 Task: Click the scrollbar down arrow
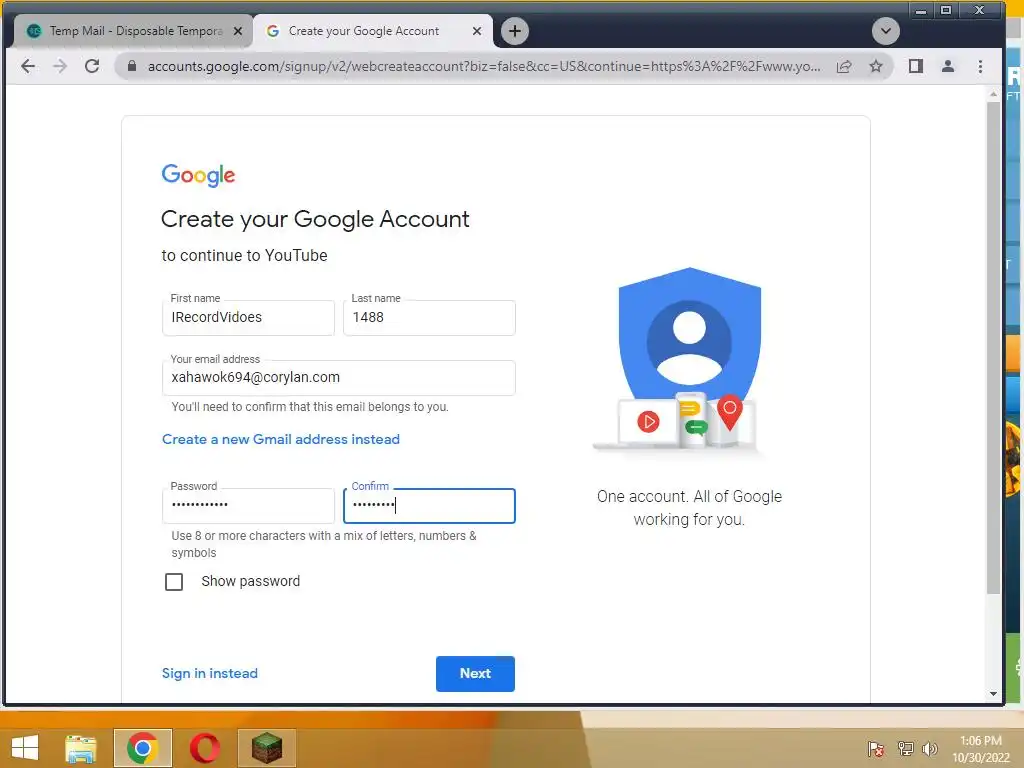pyautogui.click(x=993, y=694)
